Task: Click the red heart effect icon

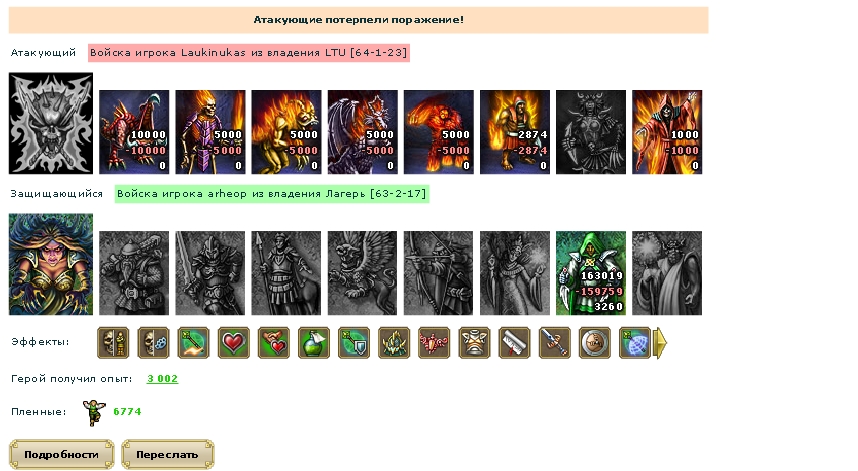Action: coord(234,343)
